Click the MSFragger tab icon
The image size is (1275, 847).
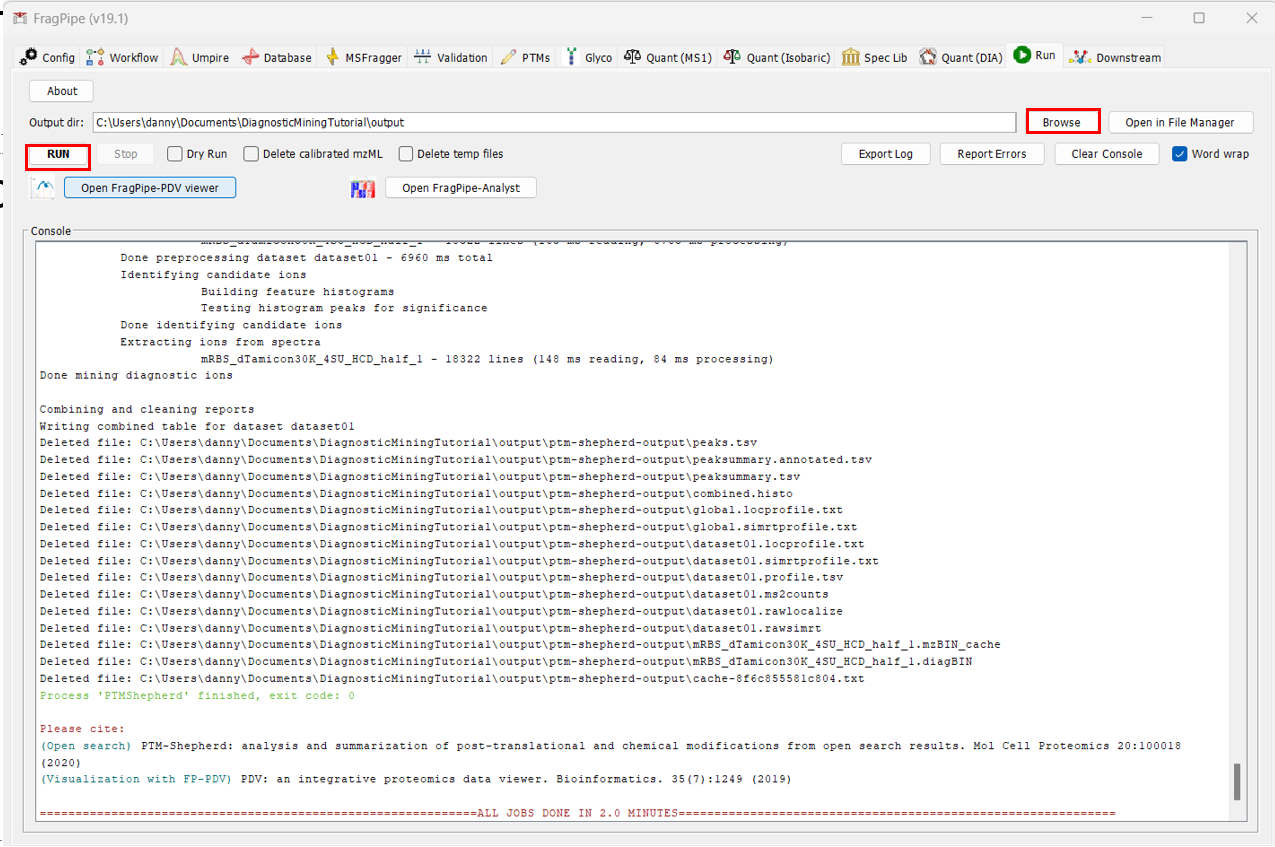[x=332, y=57]
